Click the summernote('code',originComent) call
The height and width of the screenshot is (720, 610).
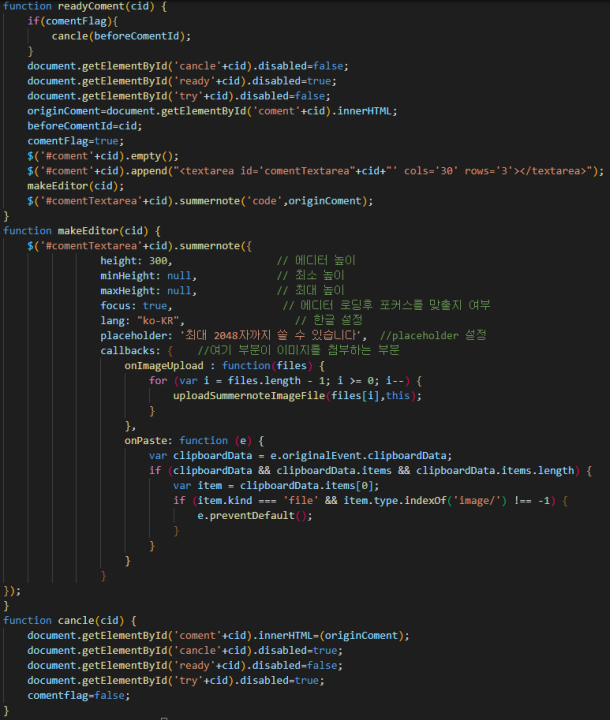[x=276, y=201]
